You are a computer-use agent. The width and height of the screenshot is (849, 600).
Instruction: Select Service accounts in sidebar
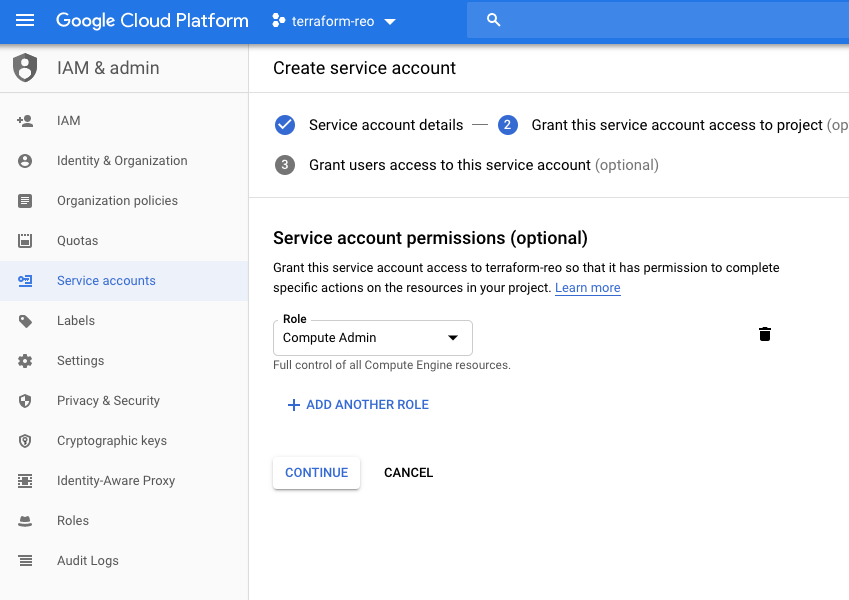click(x=106, y=281)
